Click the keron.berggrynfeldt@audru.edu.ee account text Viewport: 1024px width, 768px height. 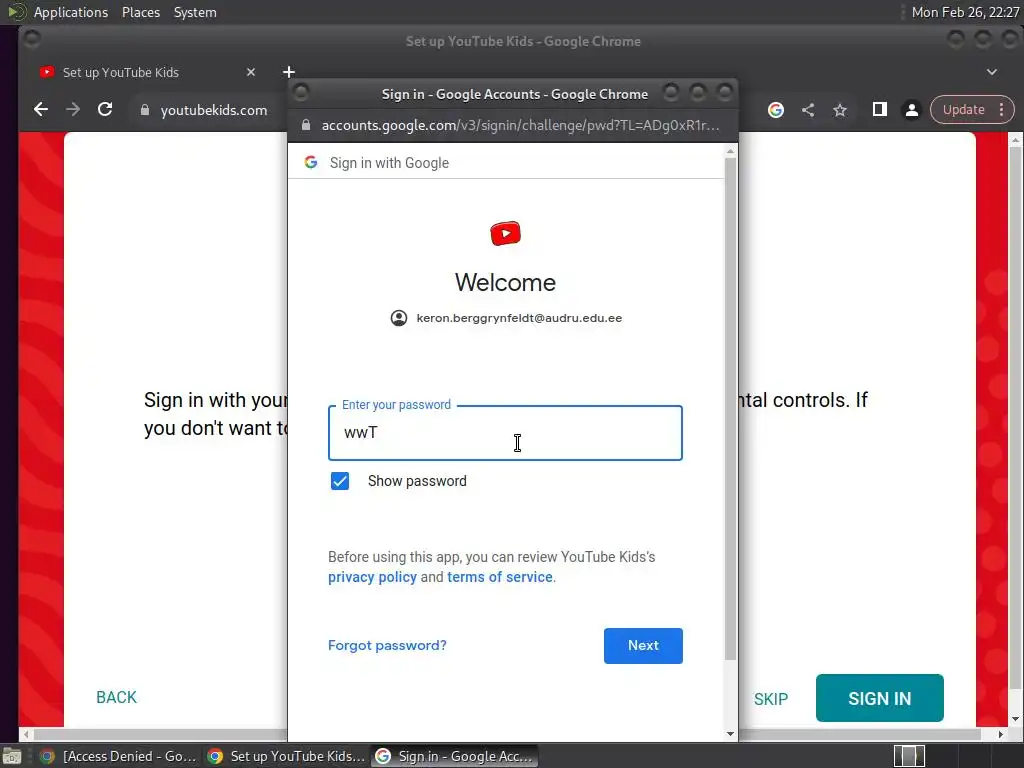[519, 318]
